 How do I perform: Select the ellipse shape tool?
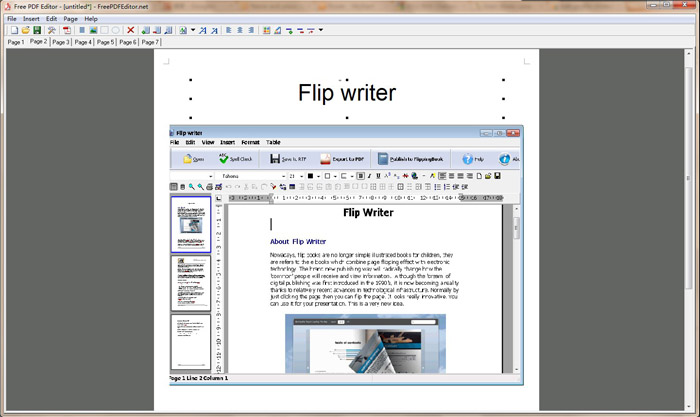[116, 30]
